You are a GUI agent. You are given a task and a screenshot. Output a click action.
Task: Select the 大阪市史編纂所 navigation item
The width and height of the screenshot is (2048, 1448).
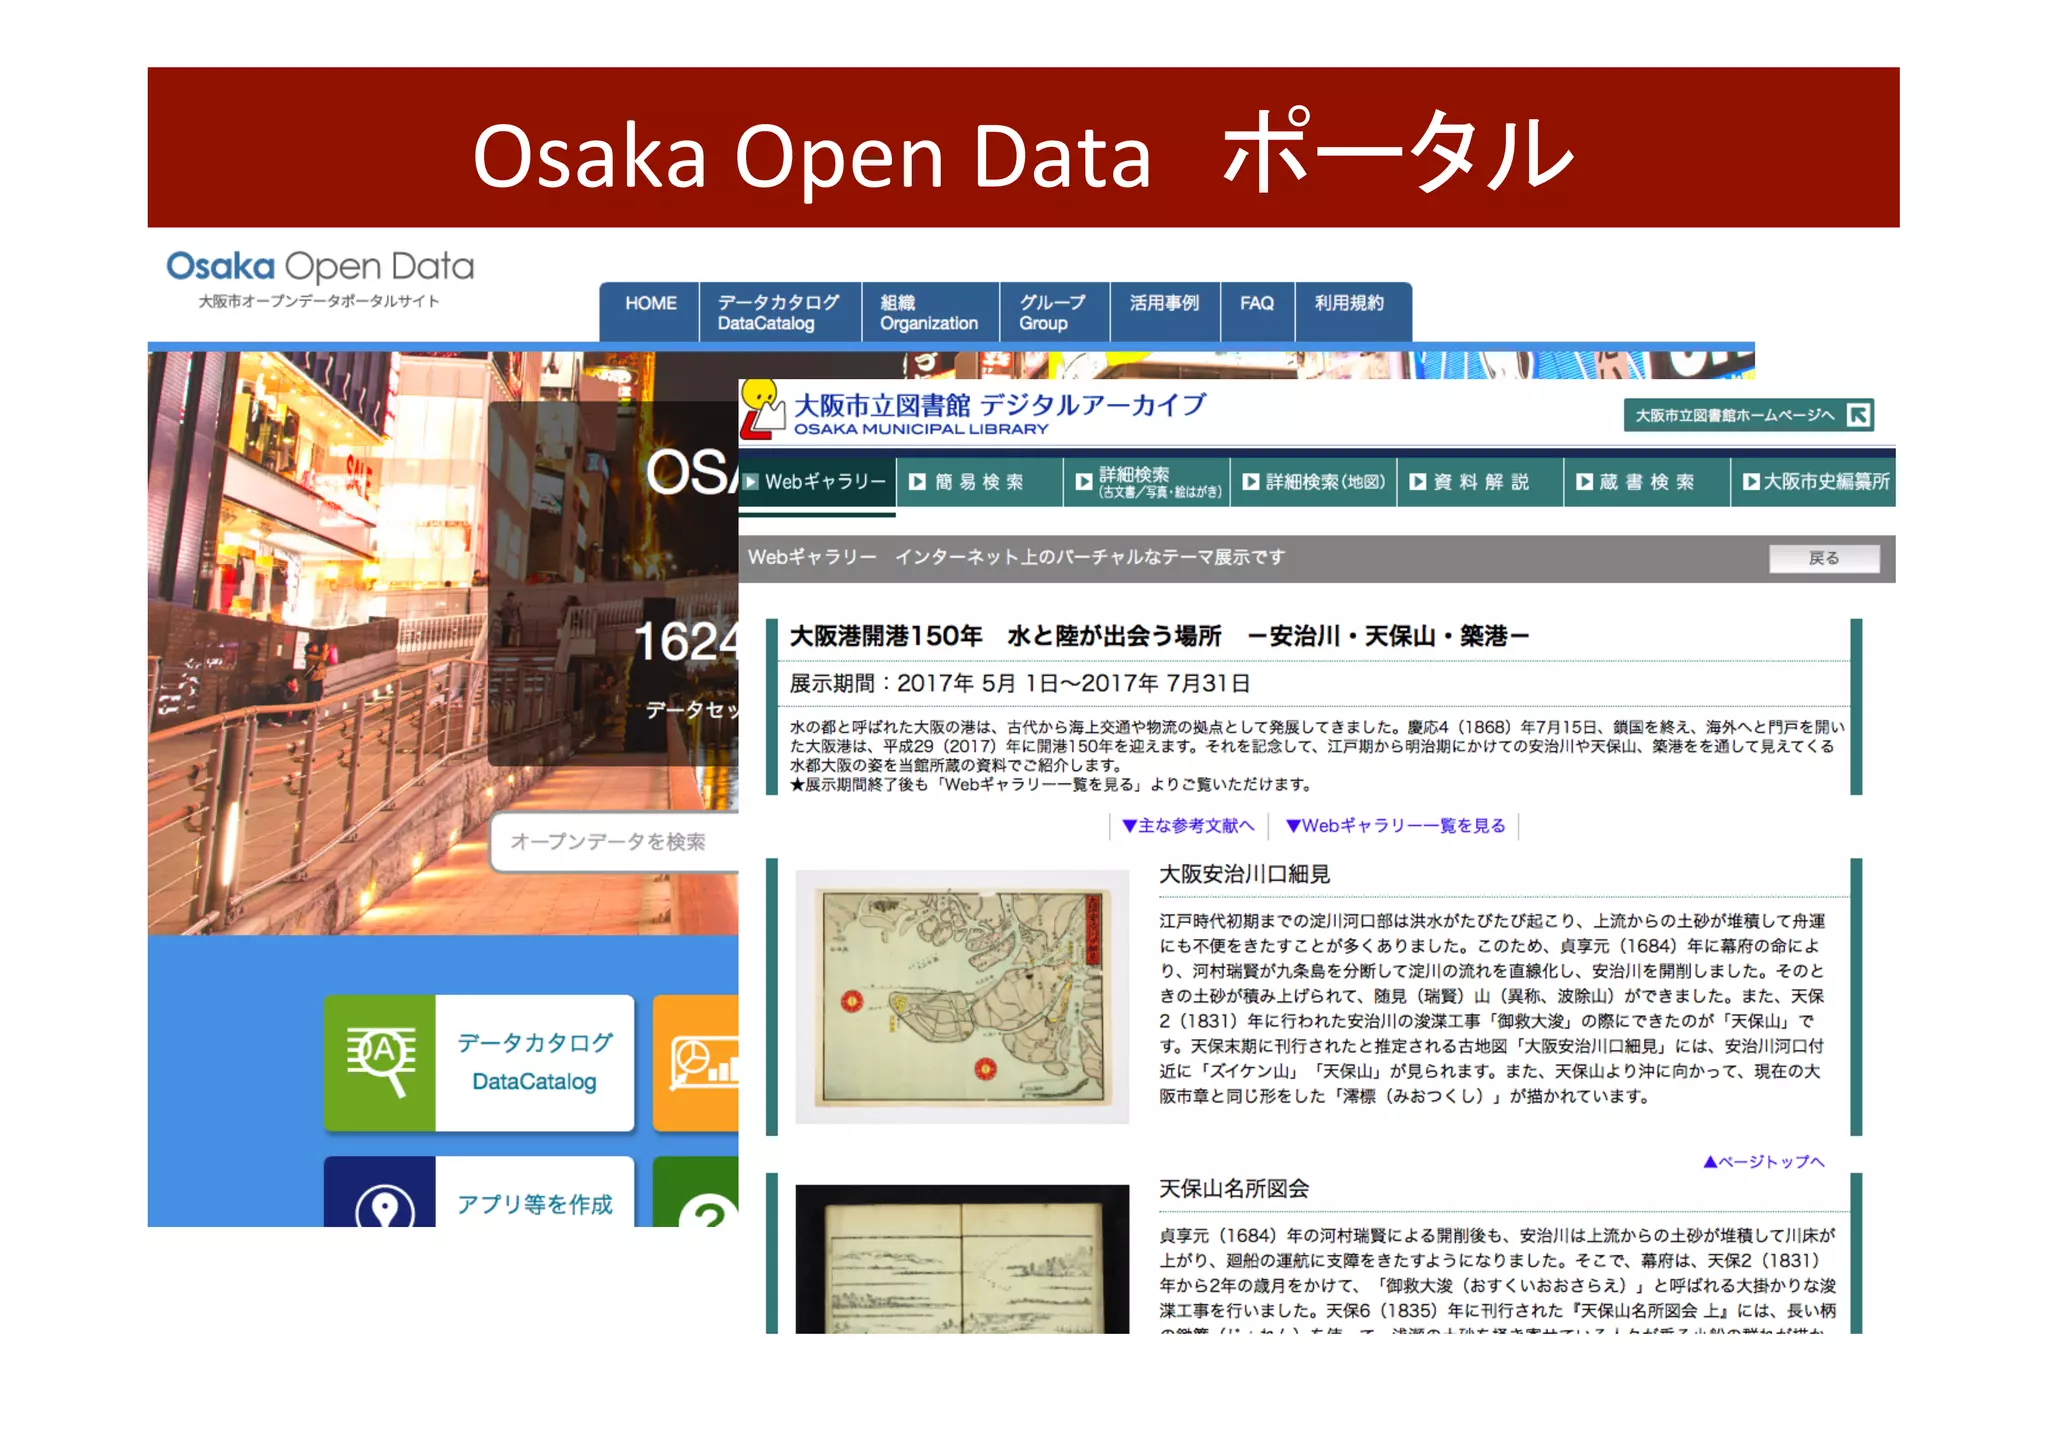[x=1814, y=482]
